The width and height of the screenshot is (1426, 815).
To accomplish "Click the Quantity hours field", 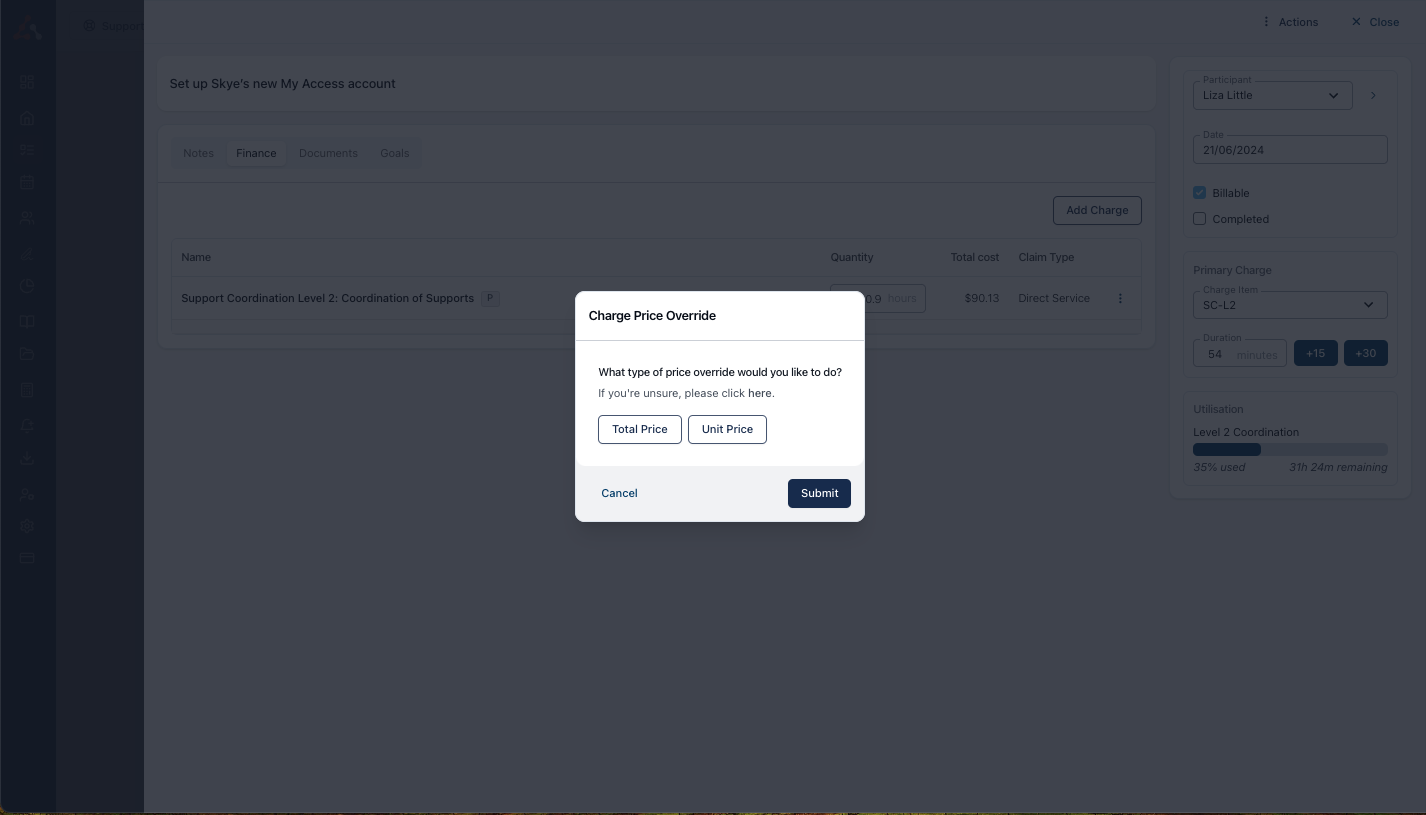I will [877, 298].
